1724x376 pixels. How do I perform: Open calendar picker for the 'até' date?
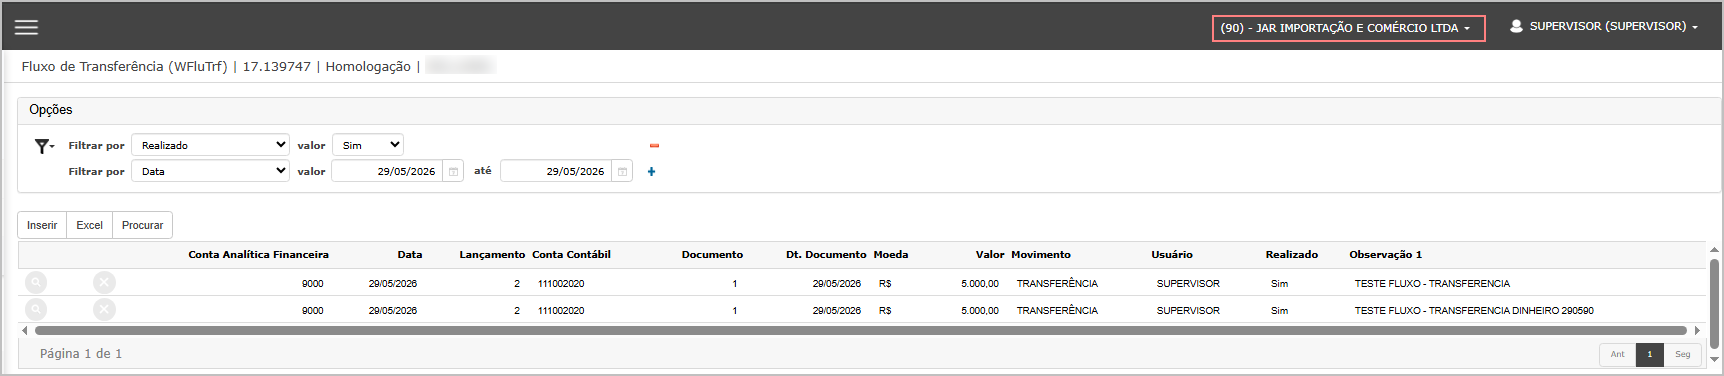coord(622,172)
